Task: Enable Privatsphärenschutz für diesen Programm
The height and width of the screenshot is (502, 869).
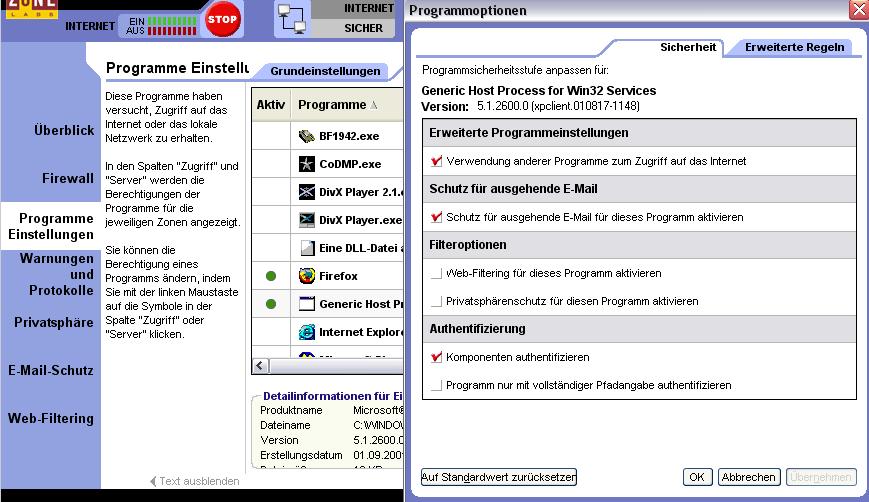Action: 437,301
